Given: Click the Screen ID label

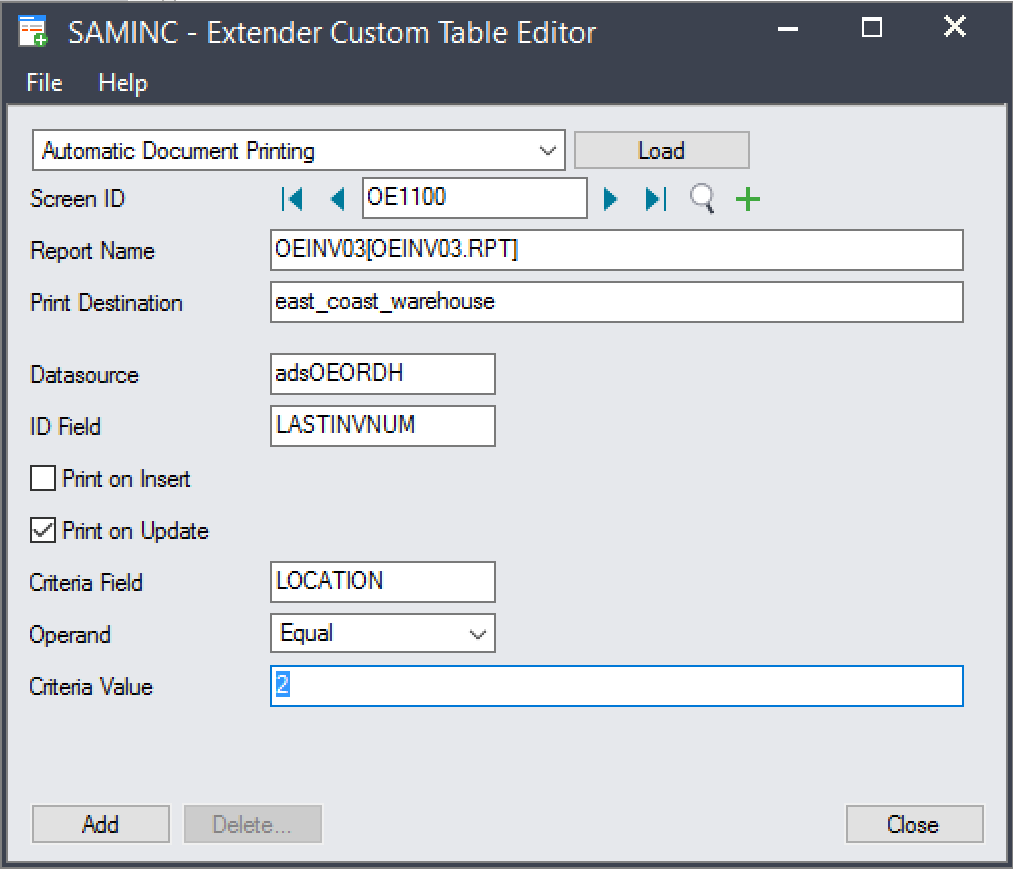Looking at the screenshot, I should coord(78,198).
